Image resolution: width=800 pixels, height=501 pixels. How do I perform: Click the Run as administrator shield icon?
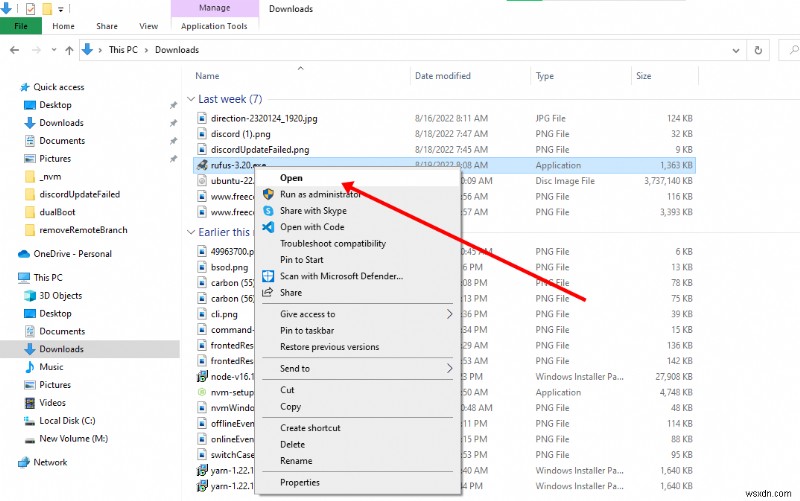(x=268, y=194)
